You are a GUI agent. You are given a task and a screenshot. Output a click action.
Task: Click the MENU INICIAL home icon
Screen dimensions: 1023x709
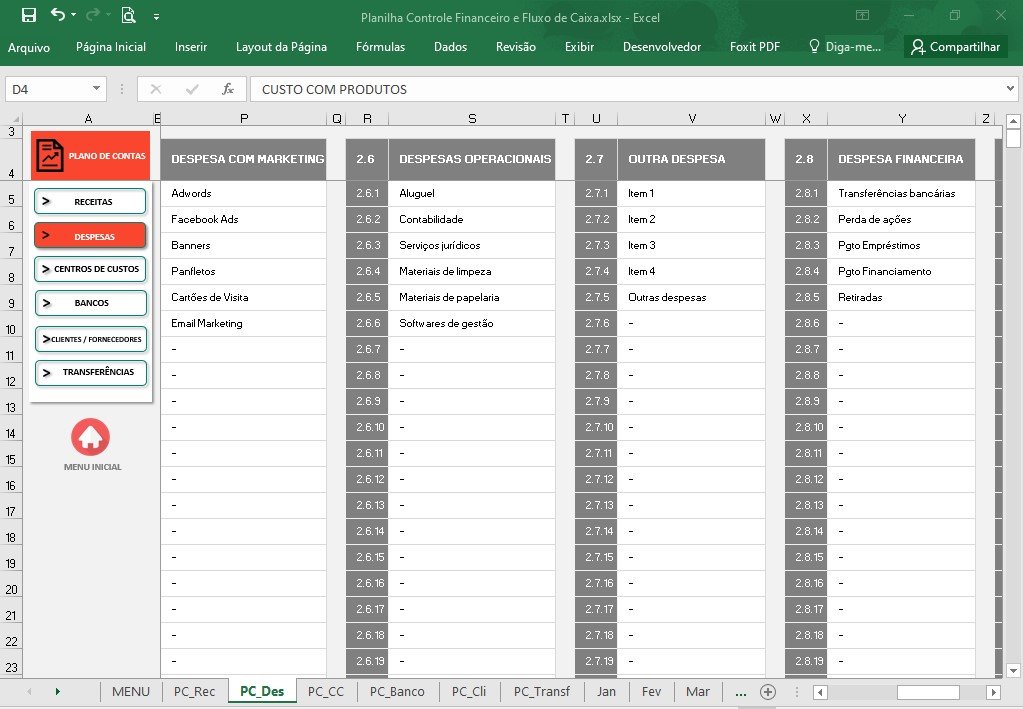91,437
